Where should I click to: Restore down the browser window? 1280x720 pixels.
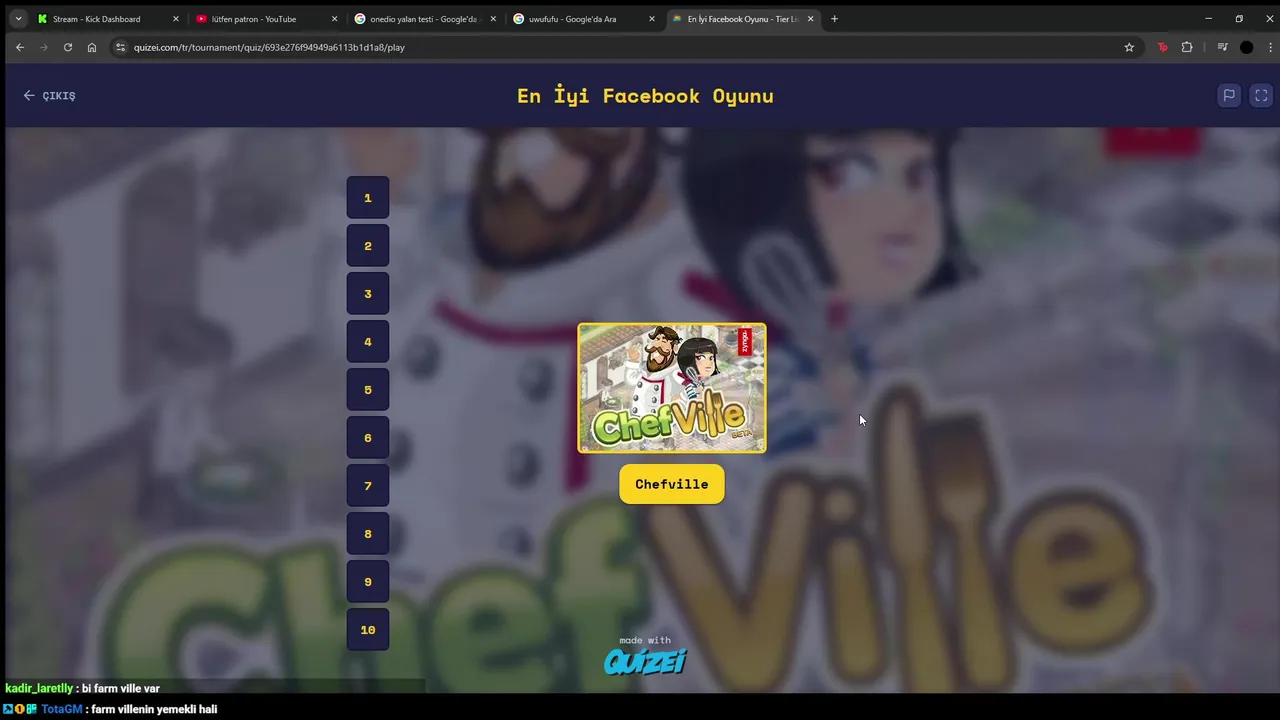(1239, 18)
